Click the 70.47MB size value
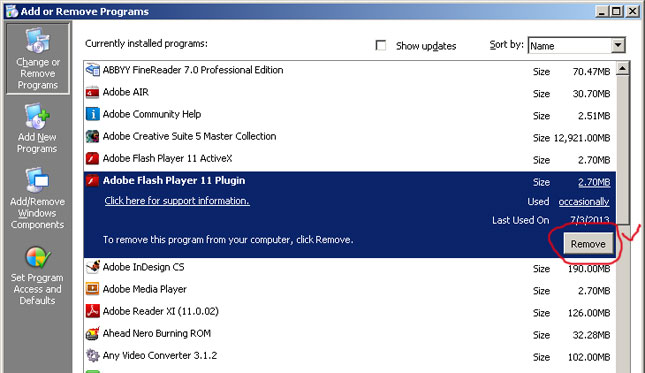Screen dimensions: 645x373 point(592,72)
